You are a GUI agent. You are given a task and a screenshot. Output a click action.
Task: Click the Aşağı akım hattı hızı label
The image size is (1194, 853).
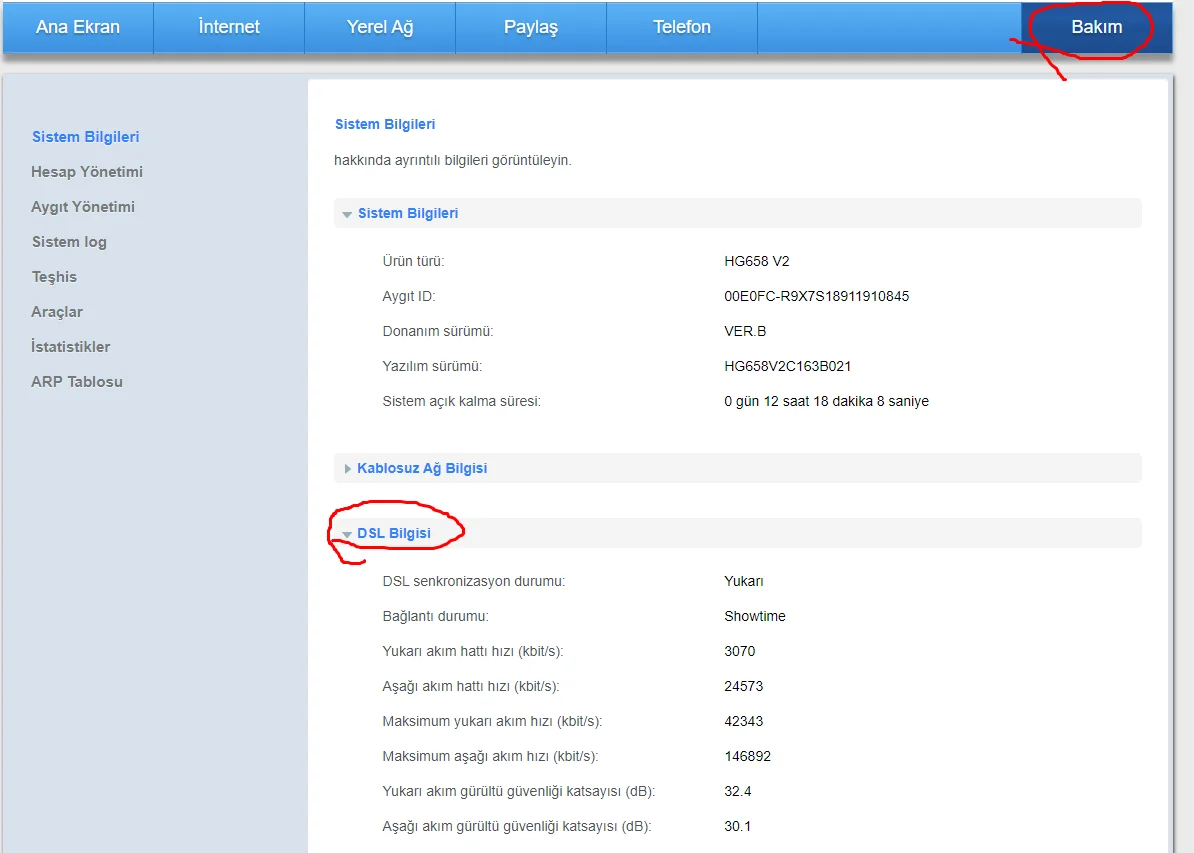(x=471, y=686)
